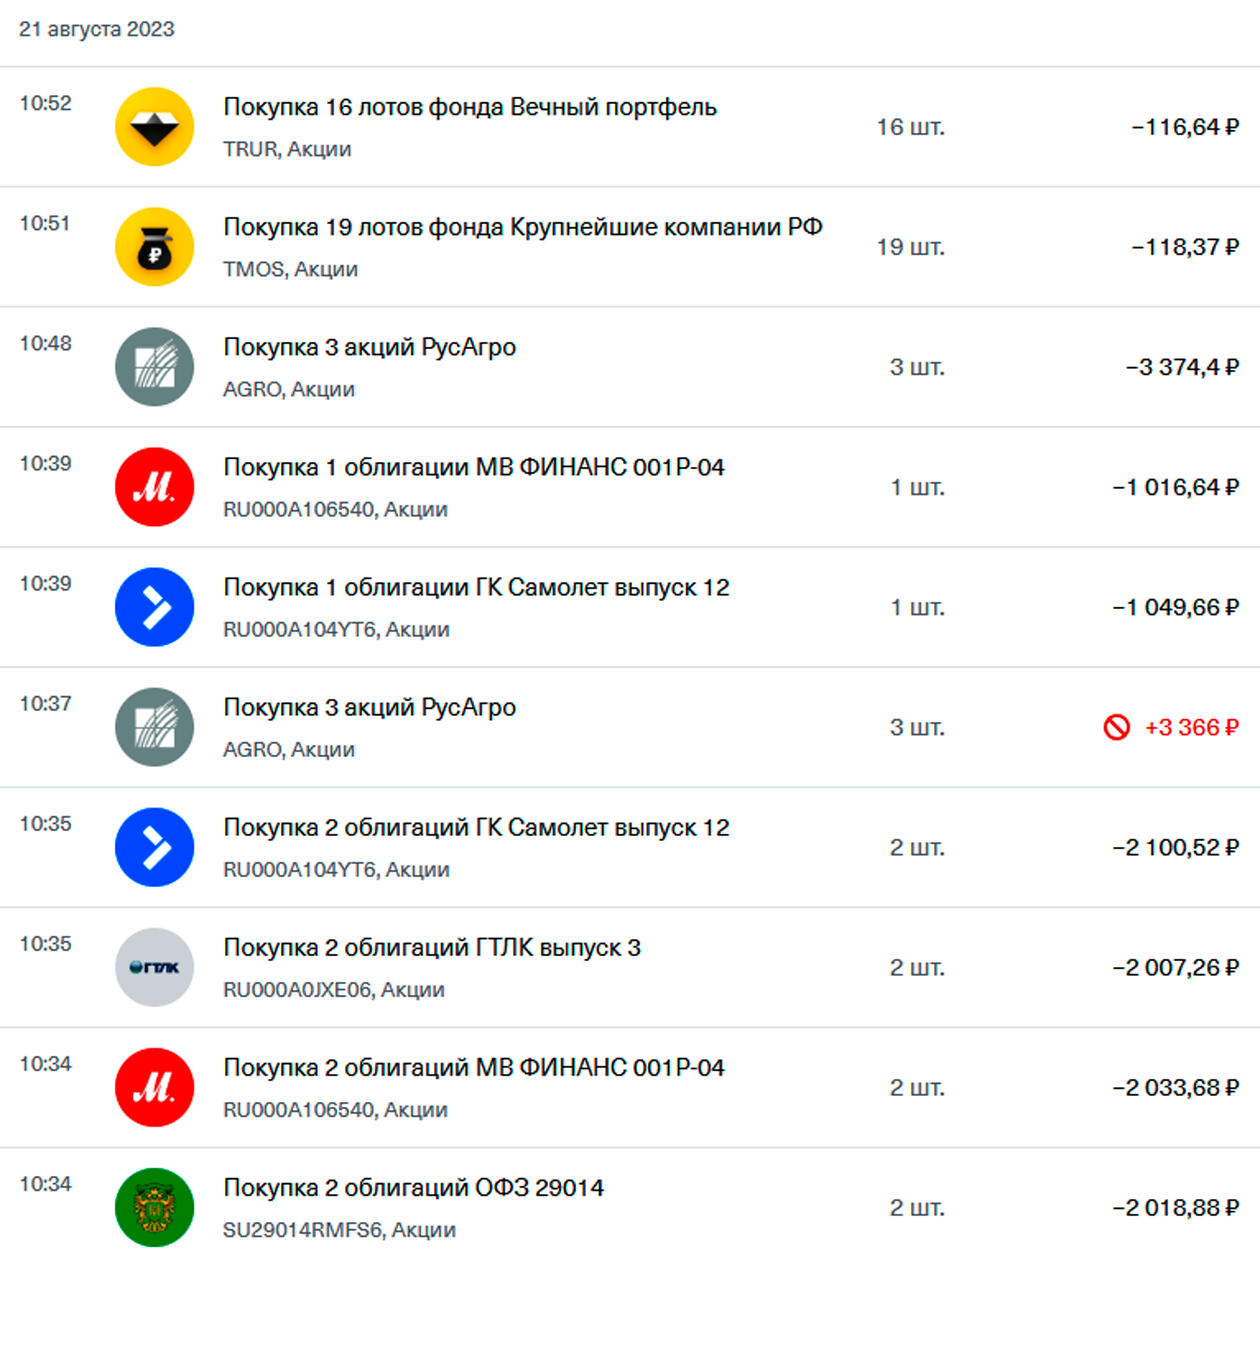Click the ГТЛК logo icon
The image size is (1260, 1349).
[154, 967]
